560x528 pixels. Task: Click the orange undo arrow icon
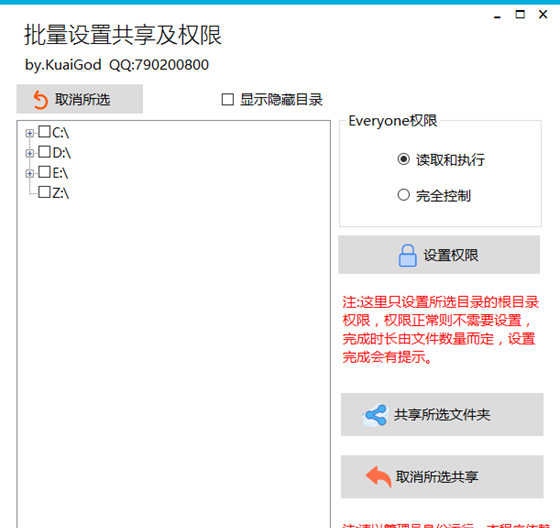coord(40,100)
